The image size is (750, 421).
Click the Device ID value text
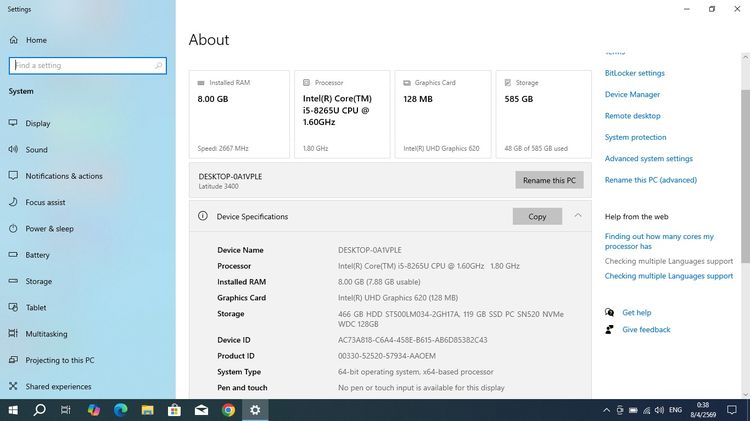tap(412, 340)
